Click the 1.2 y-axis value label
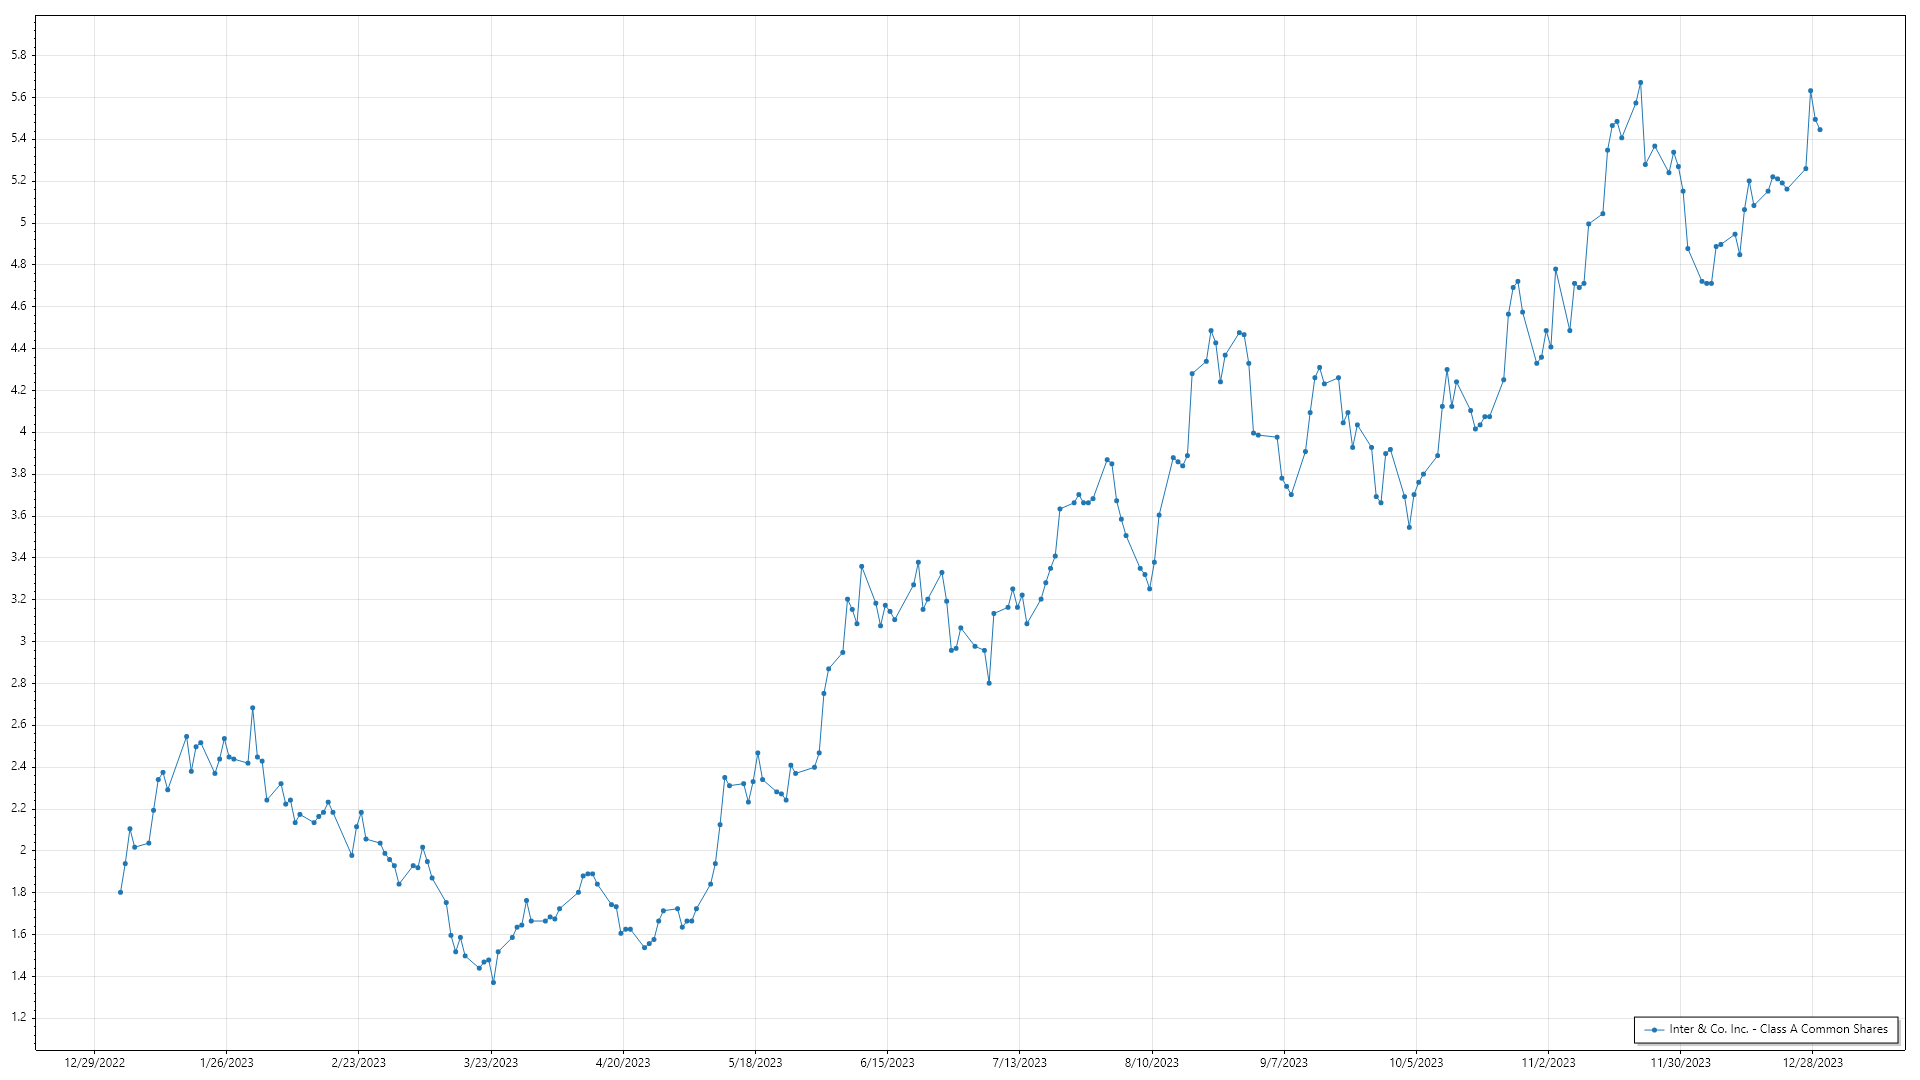This screenshot has width=1920, height=1080. click(19, 1018)
